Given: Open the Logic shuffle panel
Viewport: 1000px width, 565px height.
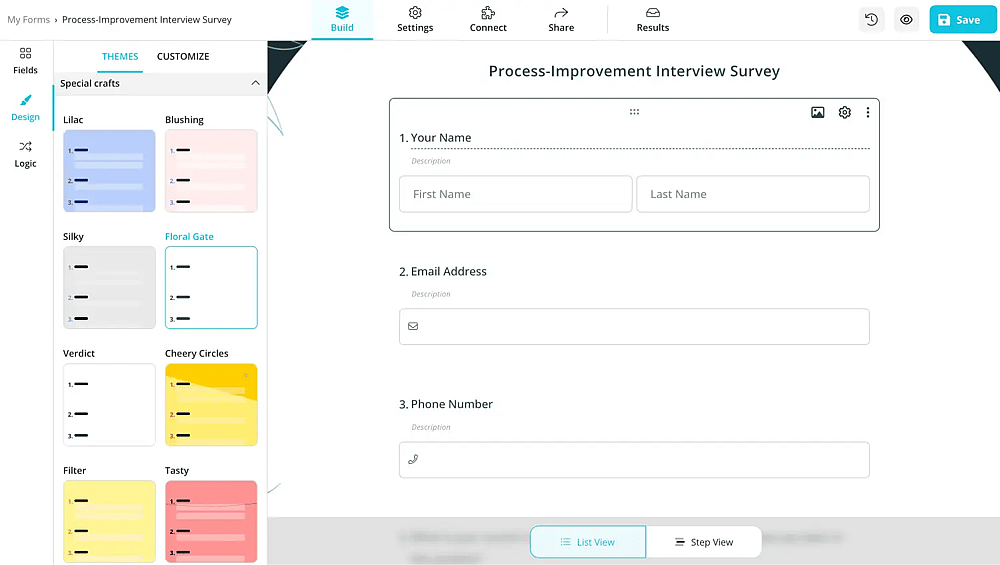Looking at the screenshot, I should point(26,155).
